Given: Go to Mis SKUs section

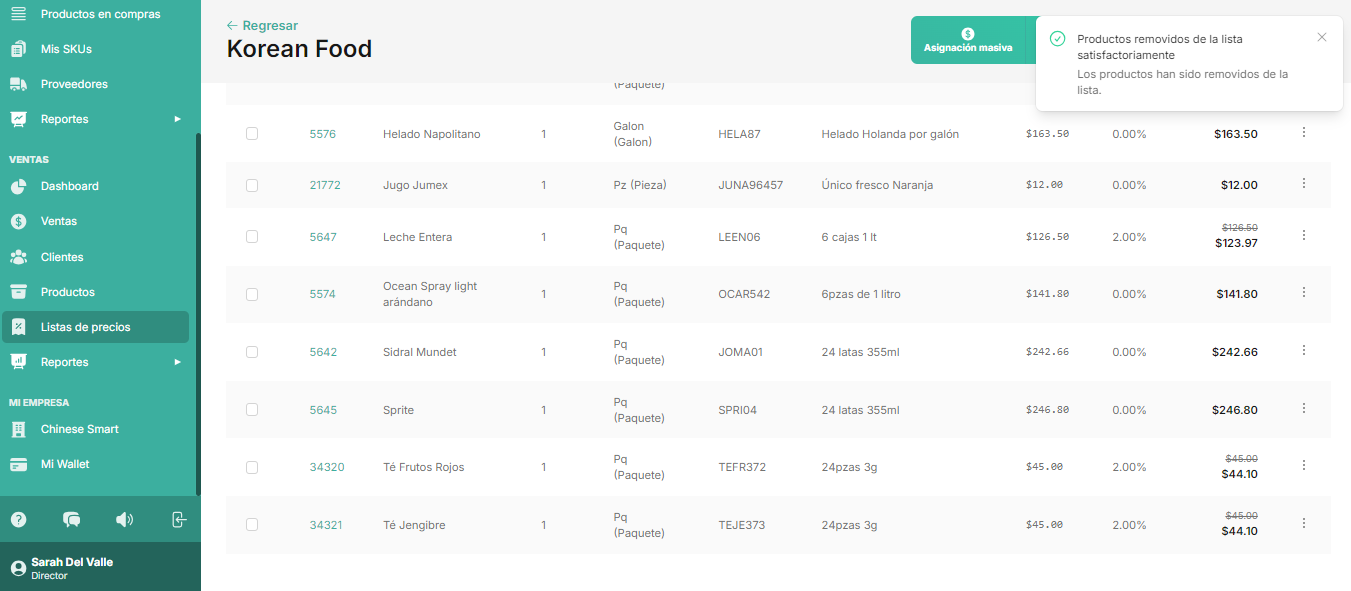Looking at the screenshot, I should tap(66, 49).
